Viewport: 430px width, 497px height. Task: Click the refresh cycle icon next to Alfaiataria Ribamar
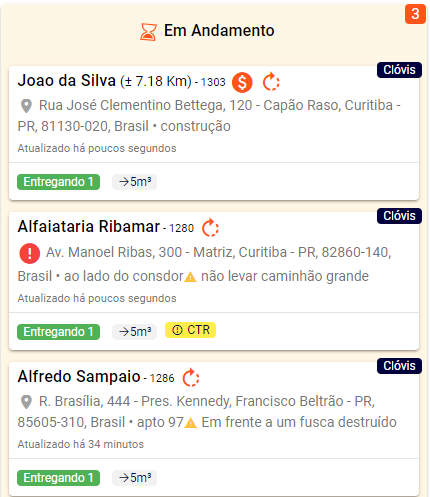pos(210,228)
